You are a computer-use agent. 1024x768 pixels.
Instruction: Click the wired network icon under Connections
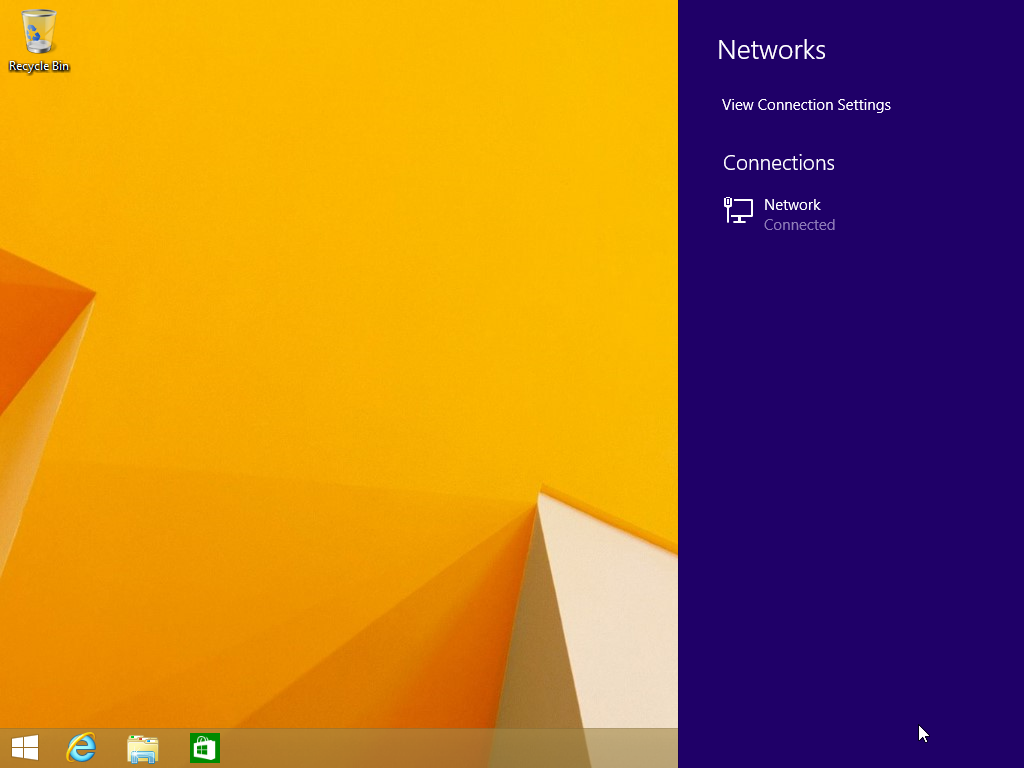[737, 211]
